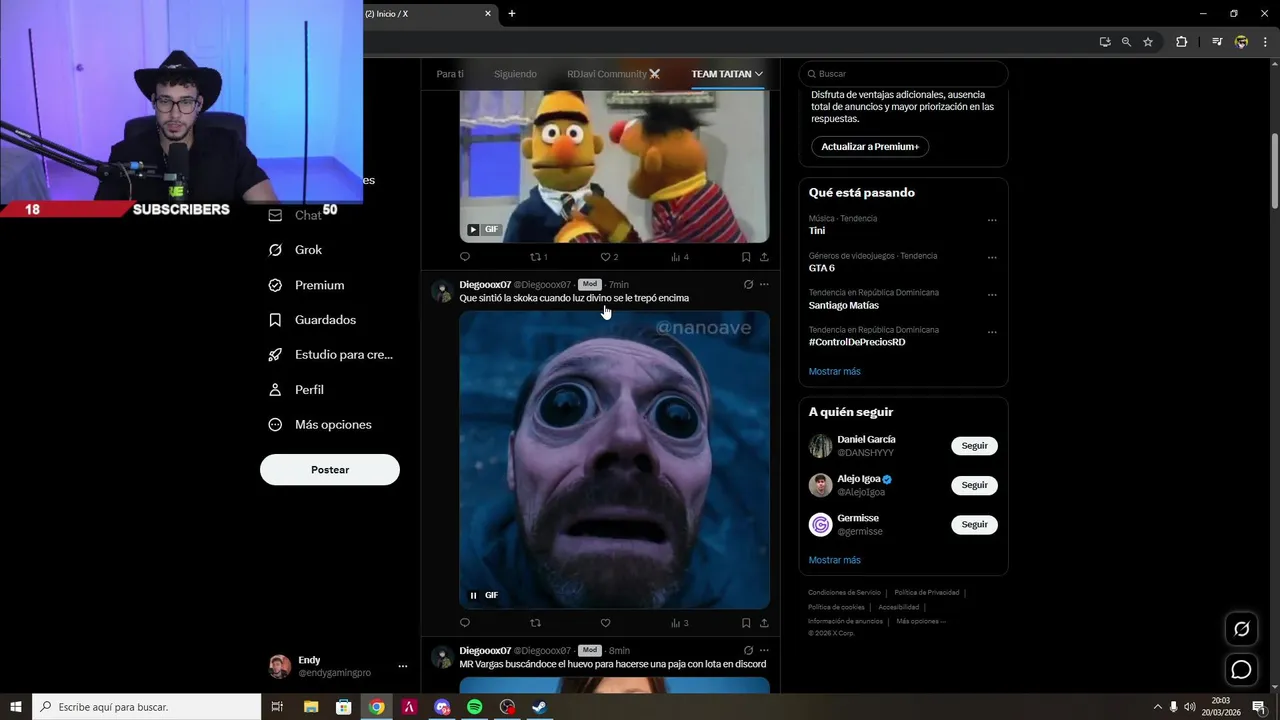1280x720 pixels.
Task: Open Grok icon on 7min post
Action: (x=748, y=285)
